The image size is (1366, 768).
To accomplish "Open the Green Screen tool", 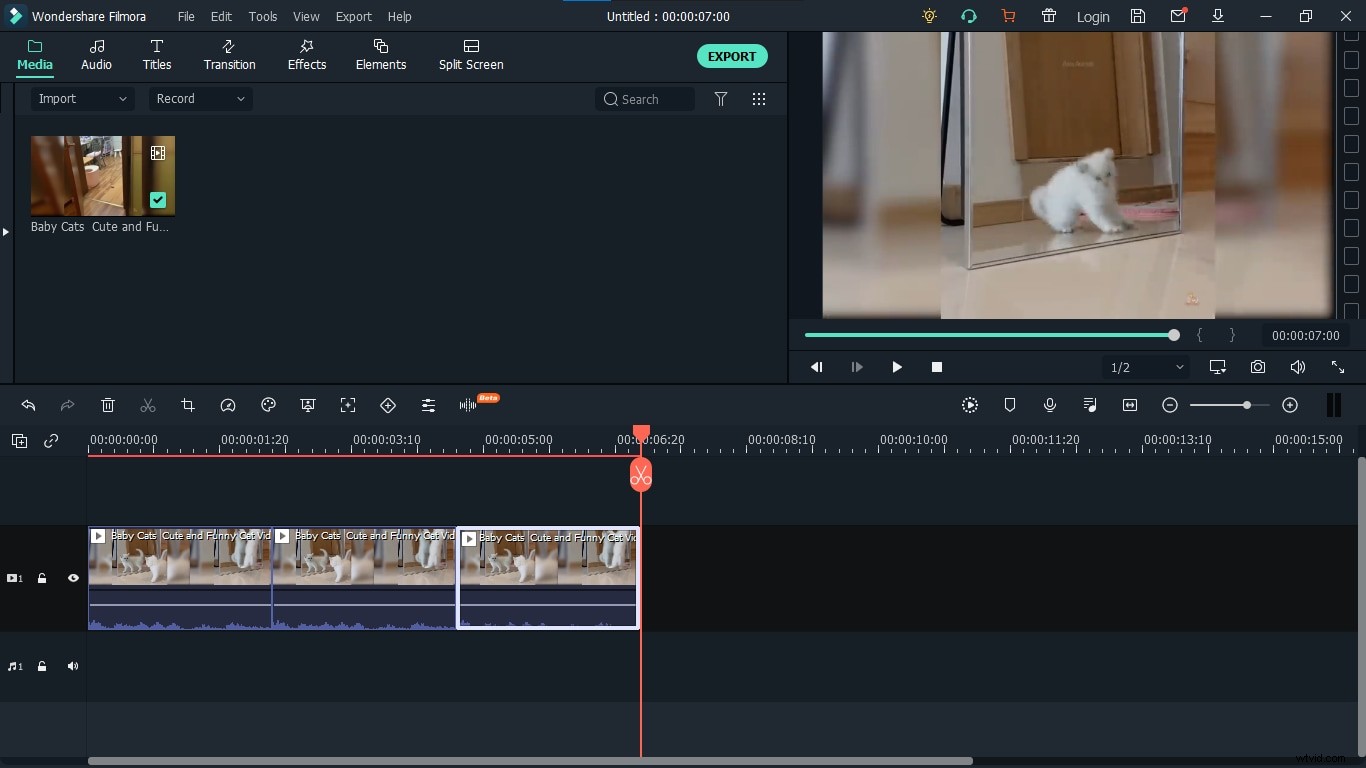I will pyautogui.click(x=308, y=405).
